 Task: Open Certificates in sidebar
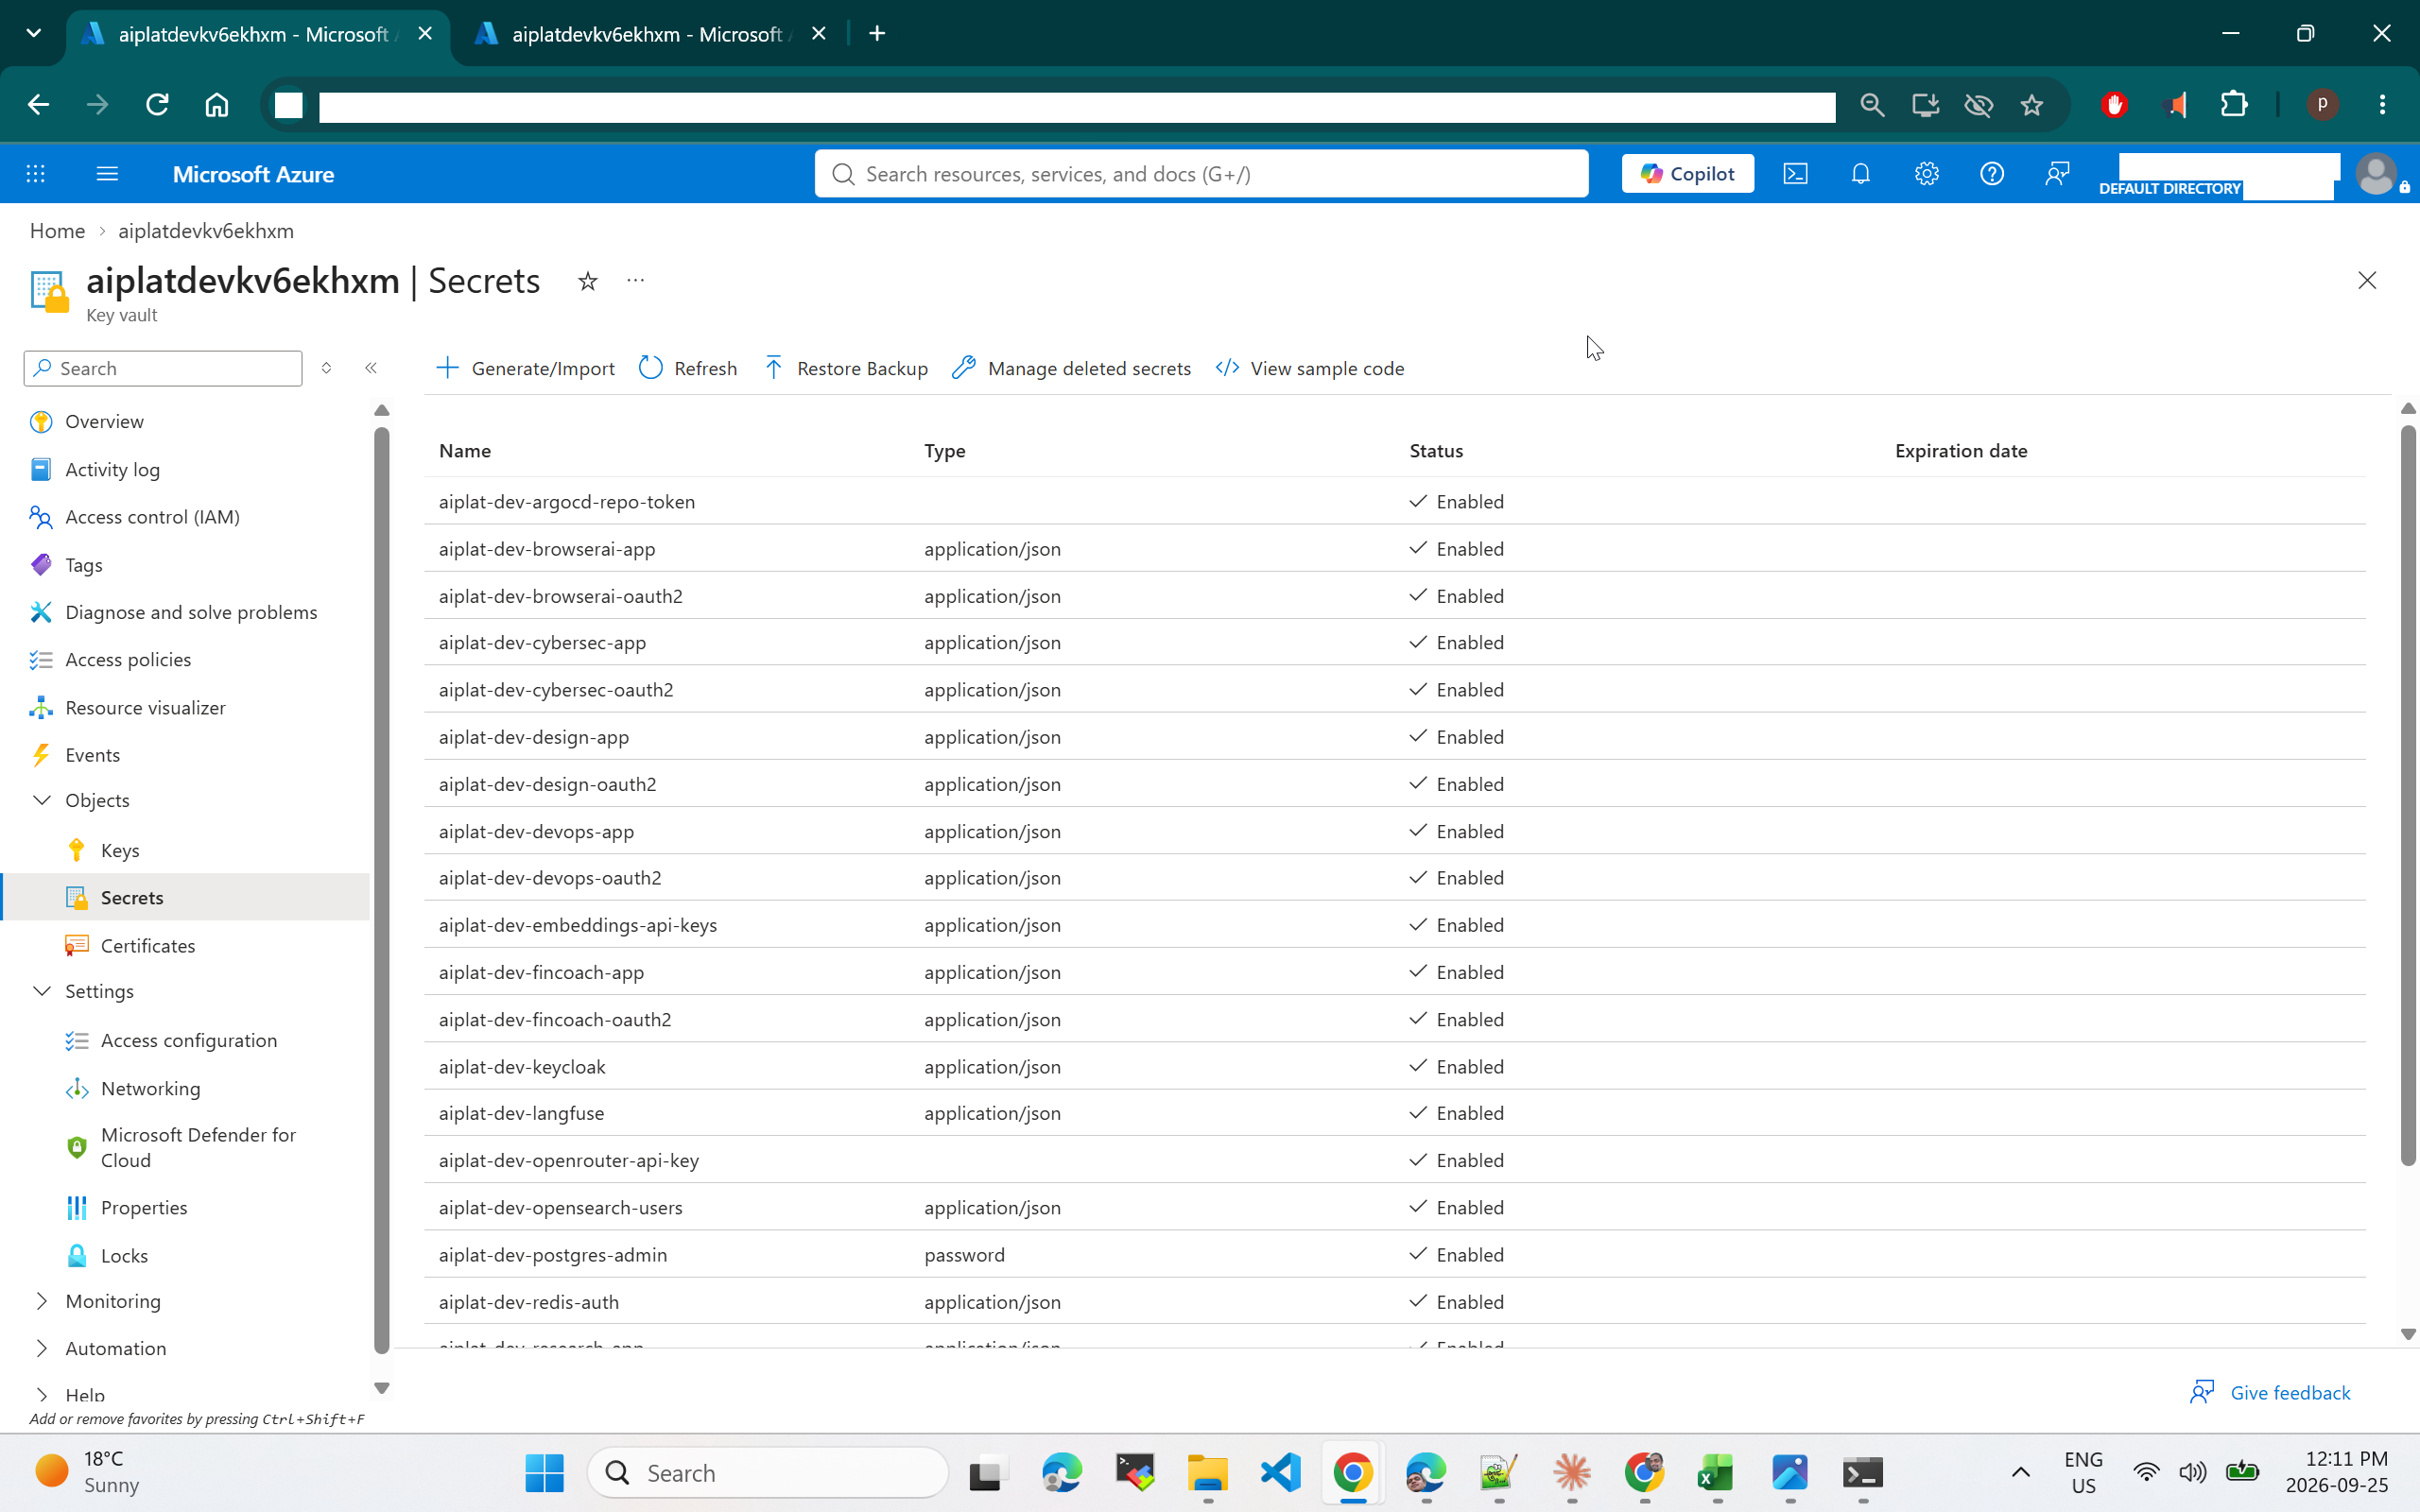(x=147, y=945)
